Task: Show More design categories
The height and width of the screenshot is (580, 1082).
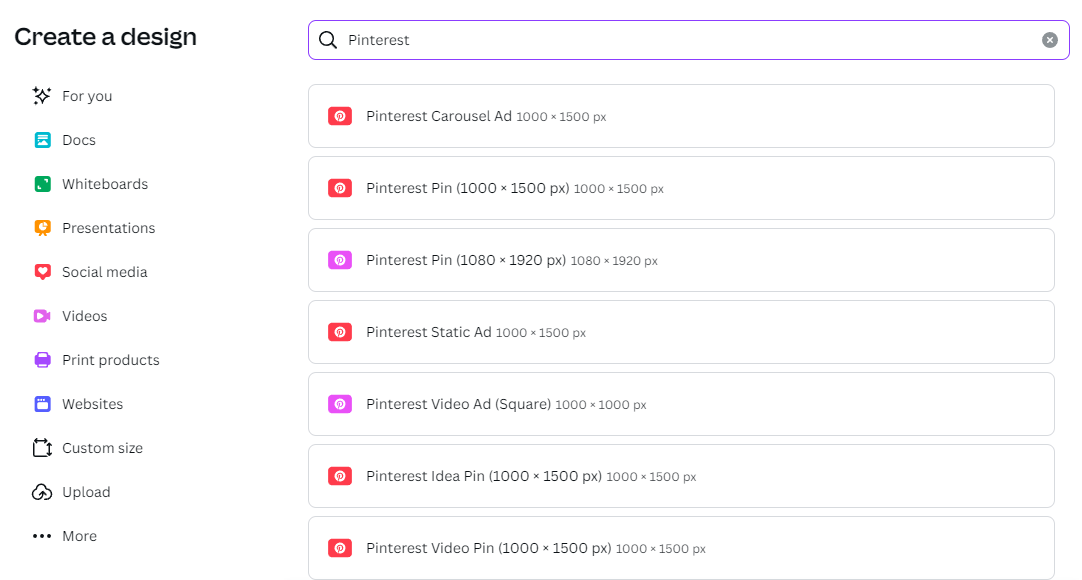Action: click(x=79, y=536)
